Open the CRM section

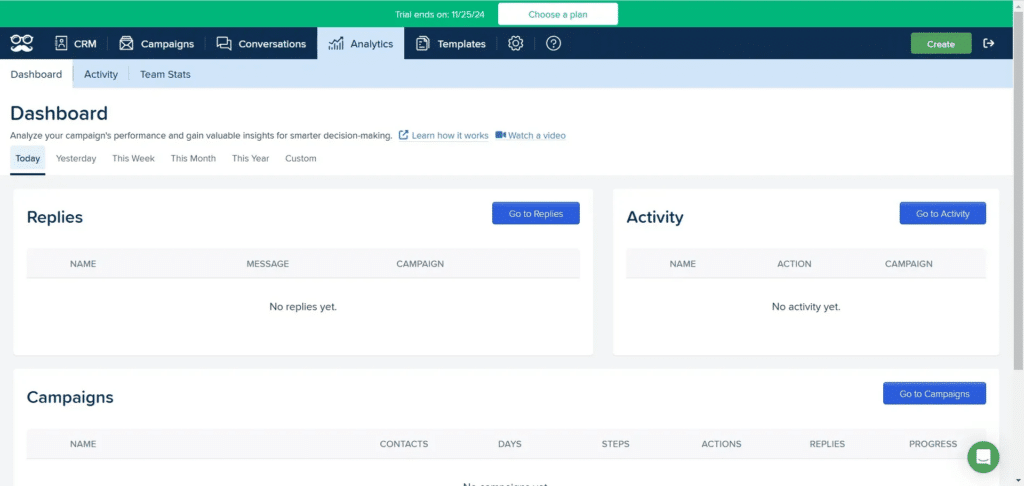click(x=76, y=44)
